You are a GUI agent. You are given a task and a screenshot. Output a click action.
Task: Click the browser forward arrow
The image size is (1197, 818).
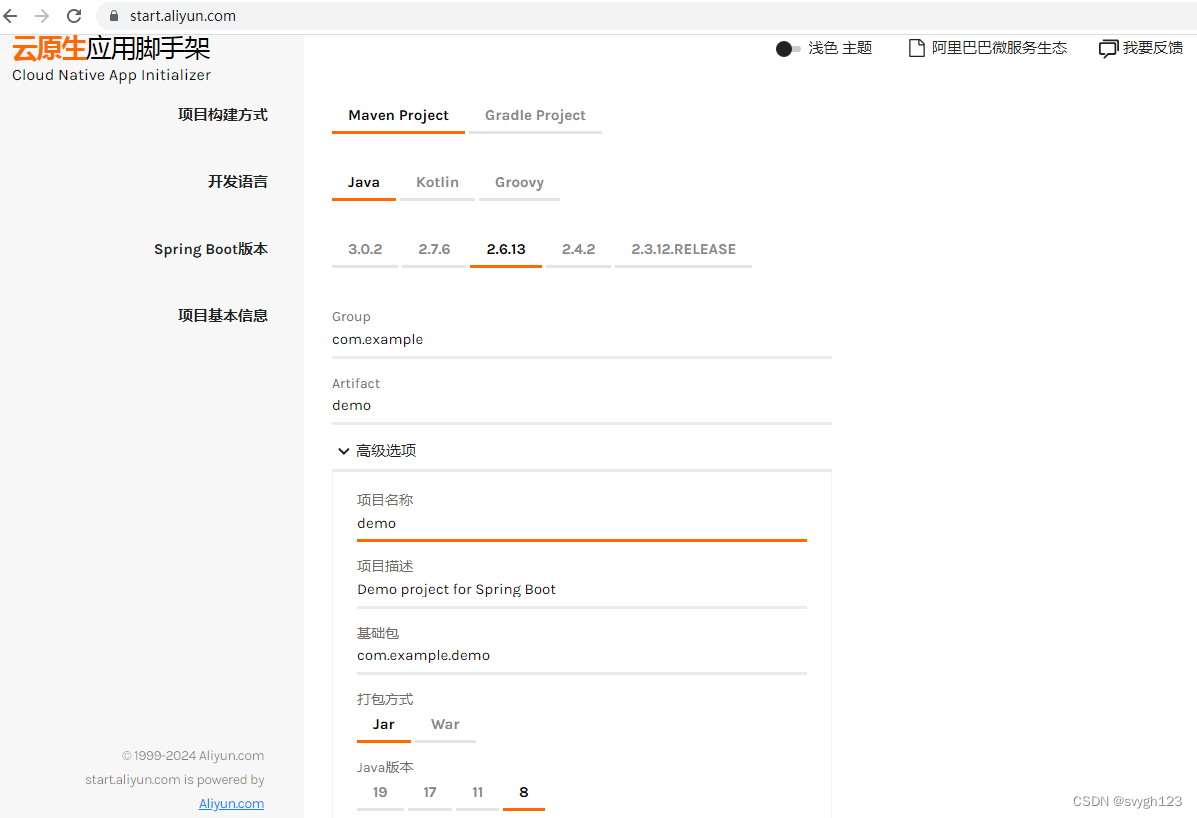click(x=42, y=16)
